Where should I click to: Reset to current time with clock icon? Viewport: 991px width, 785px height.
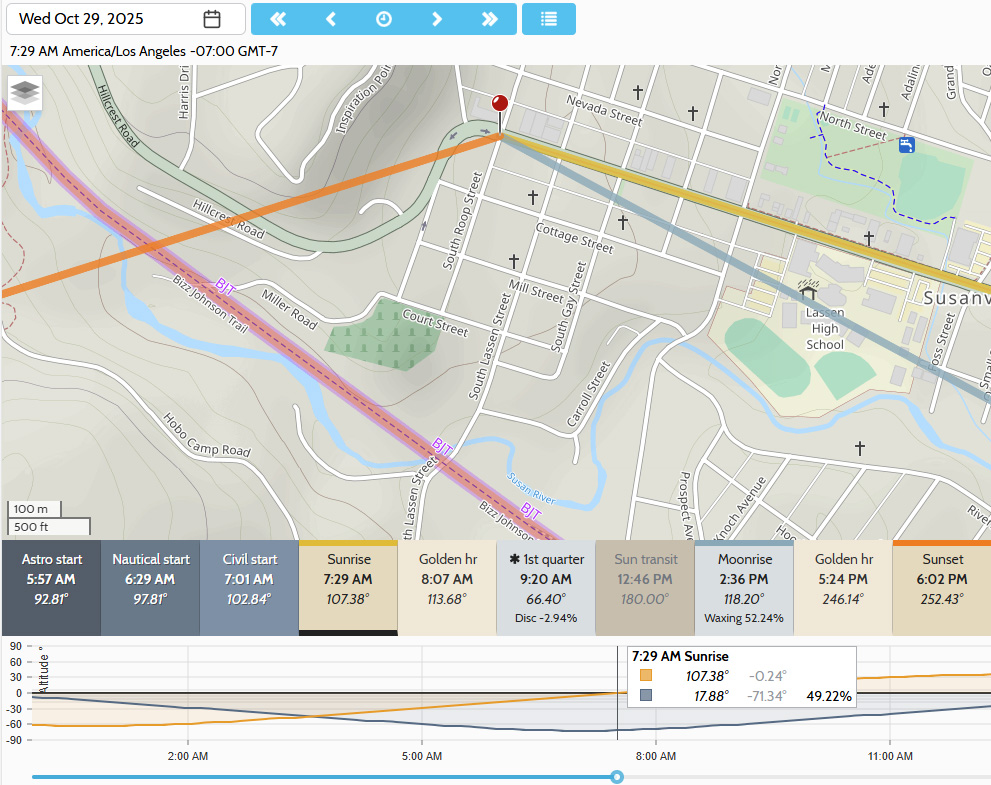click(384, 19)
